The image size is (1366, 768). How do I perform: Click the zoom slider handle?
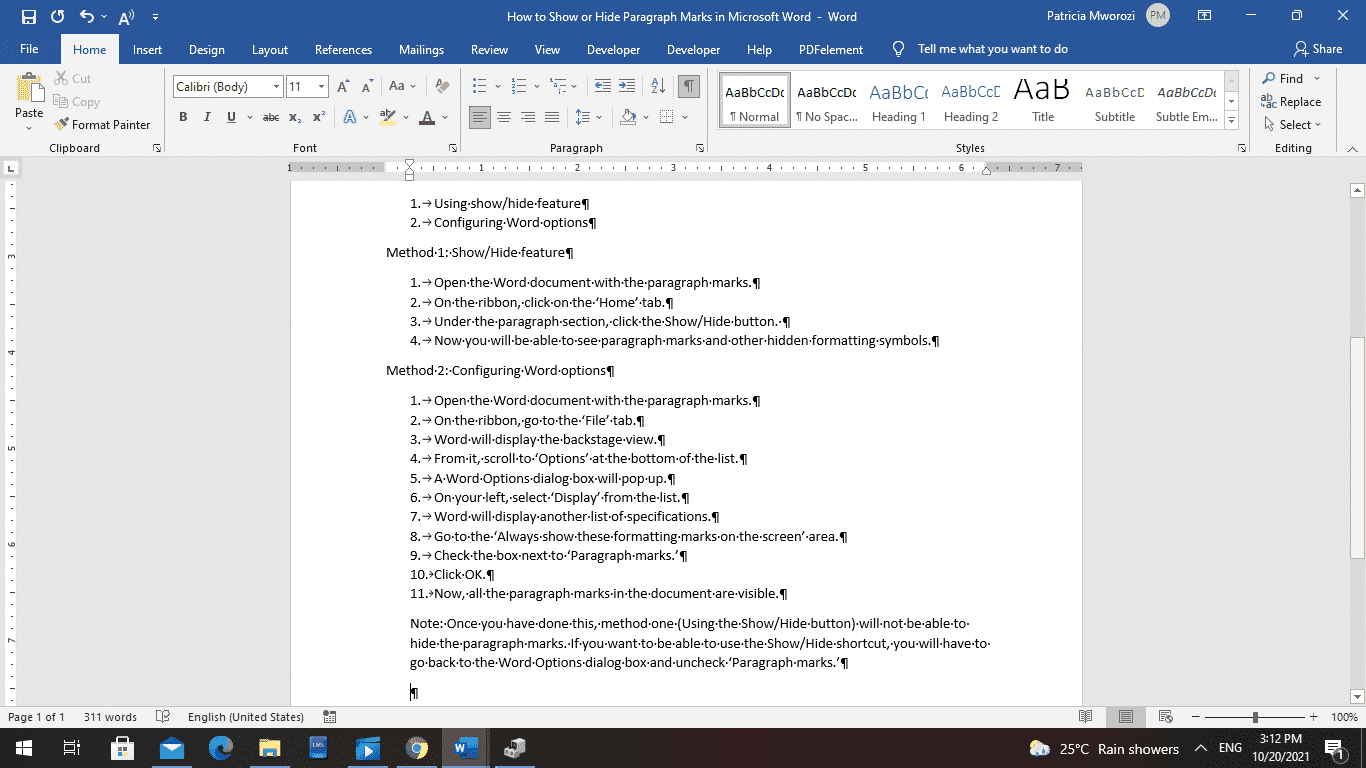pos(1255,717)
